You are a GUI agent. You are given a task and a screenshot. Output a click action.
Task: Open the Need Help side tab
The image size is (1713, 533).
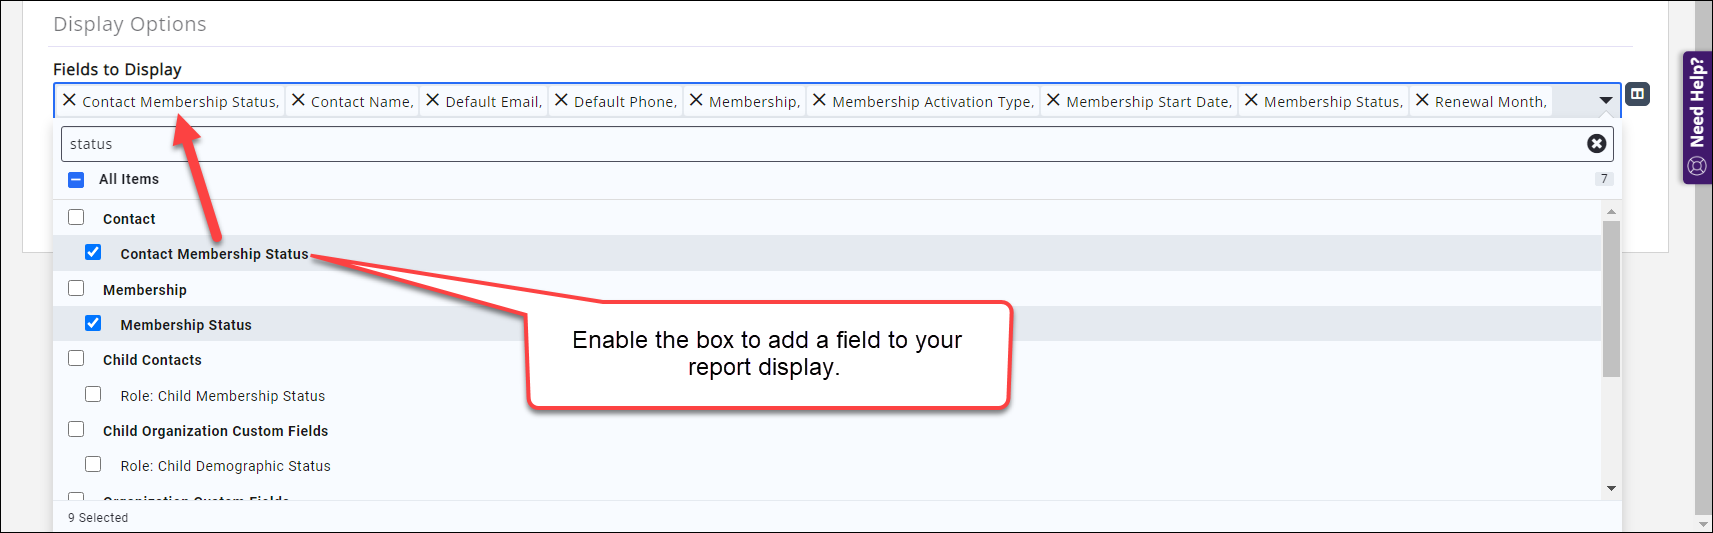[x=1697, y=117]
